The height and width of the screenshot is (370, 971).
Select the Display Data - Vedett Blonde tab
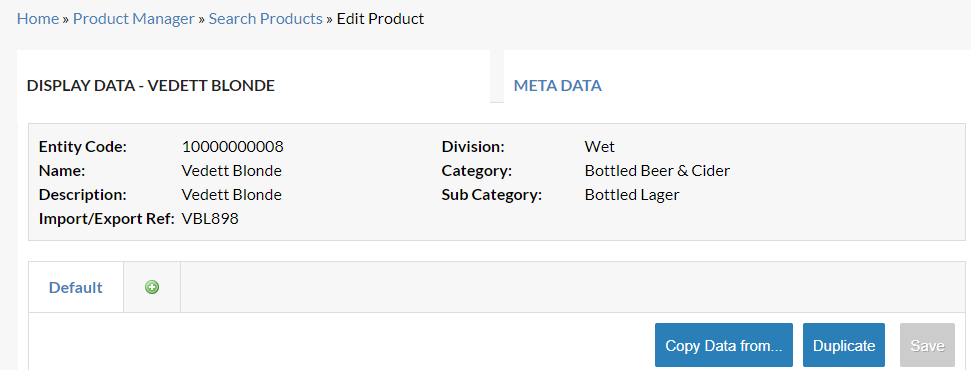point(151,86)
